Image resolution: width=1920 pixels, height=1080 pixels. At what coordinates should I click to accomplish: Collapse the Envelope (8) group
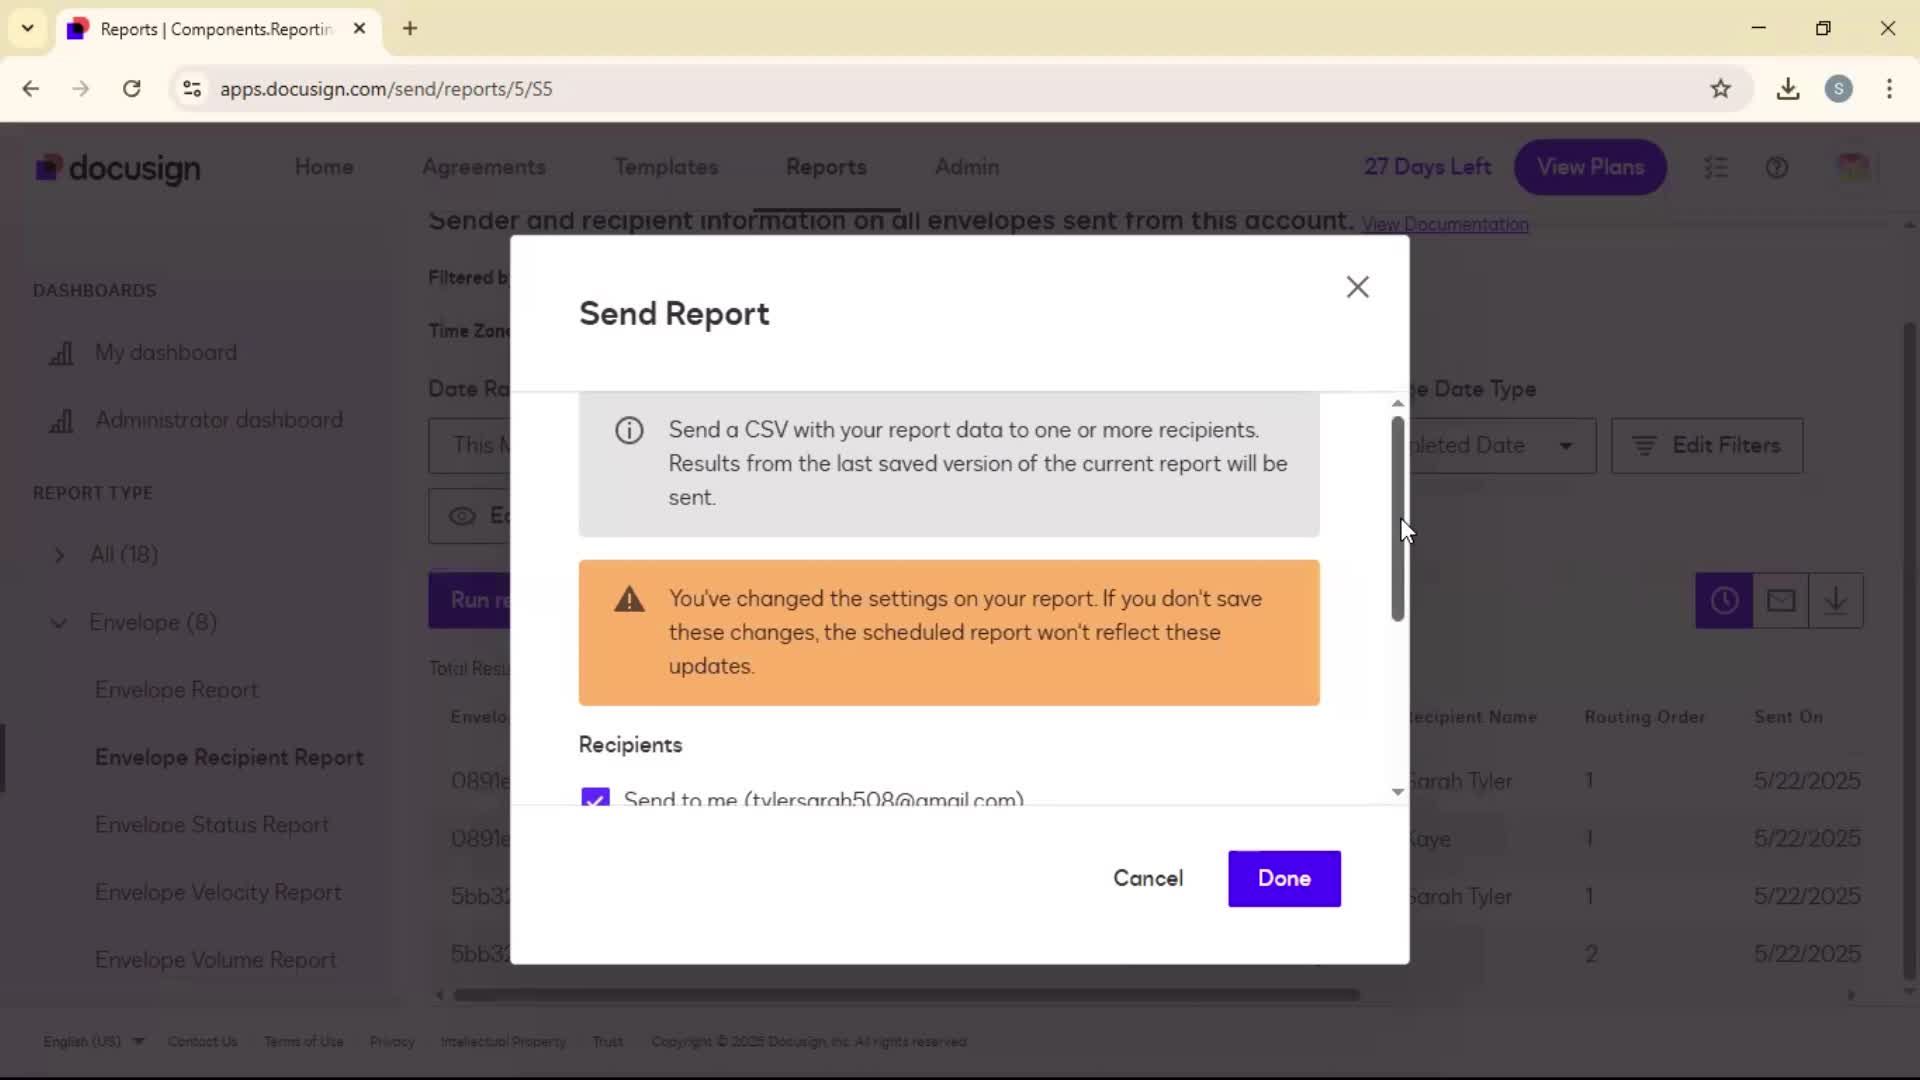click(59, 622)
